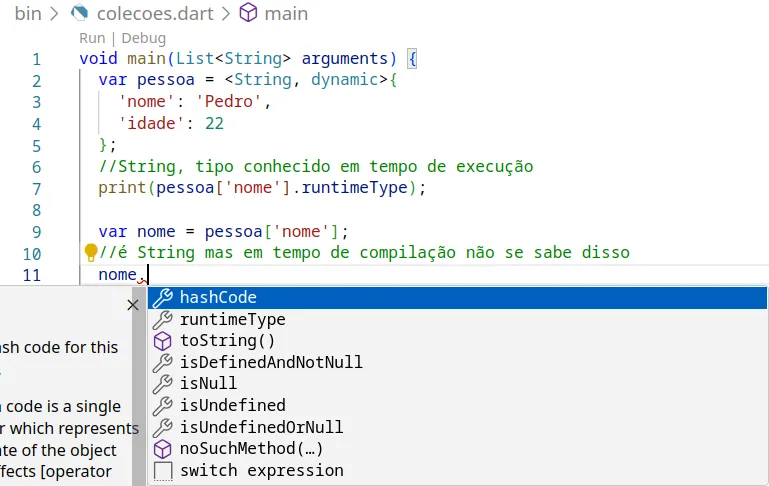Click the wrench icon beside isNull
The image size is (769, 486).
pos(163,384)
